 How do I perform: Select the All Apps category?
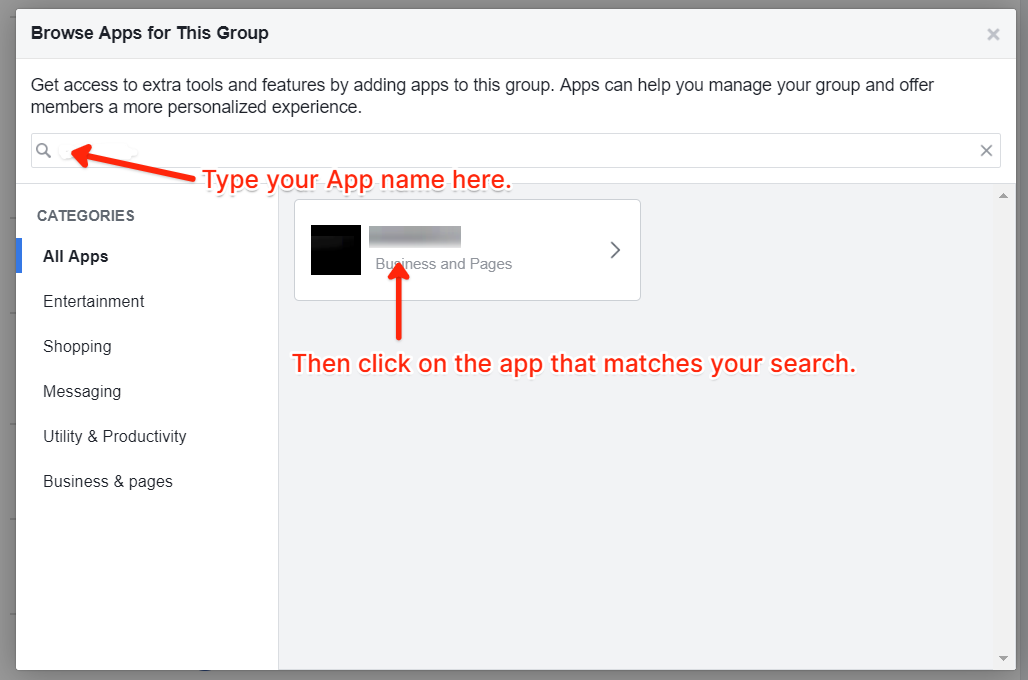pyautogui.click(x=76, y=256)
